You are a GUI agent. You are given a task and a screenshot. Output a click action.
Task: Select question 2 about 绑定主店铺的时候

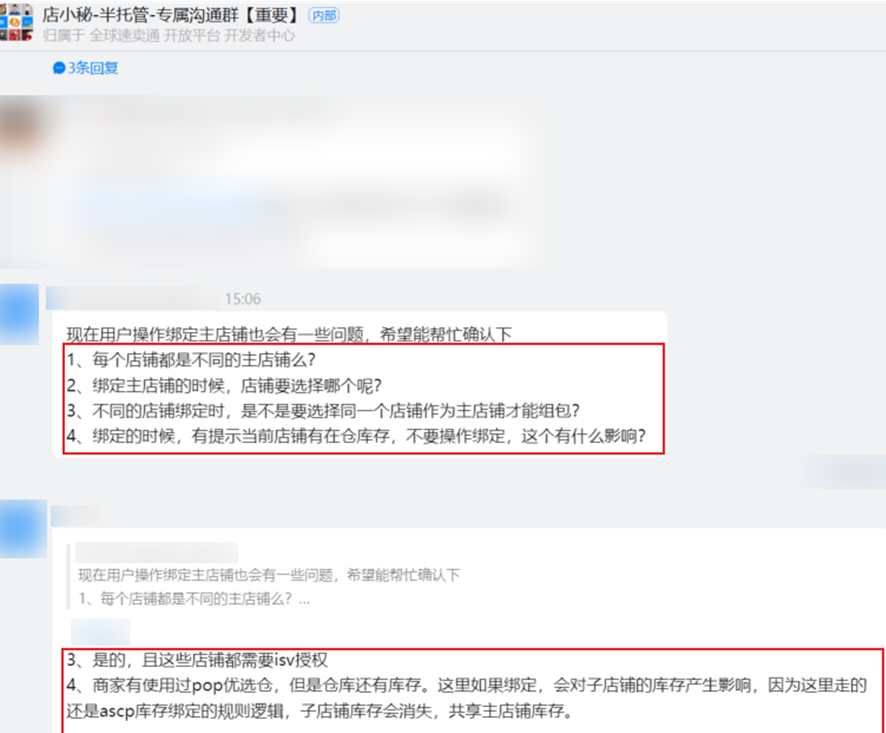pos(224,386)
